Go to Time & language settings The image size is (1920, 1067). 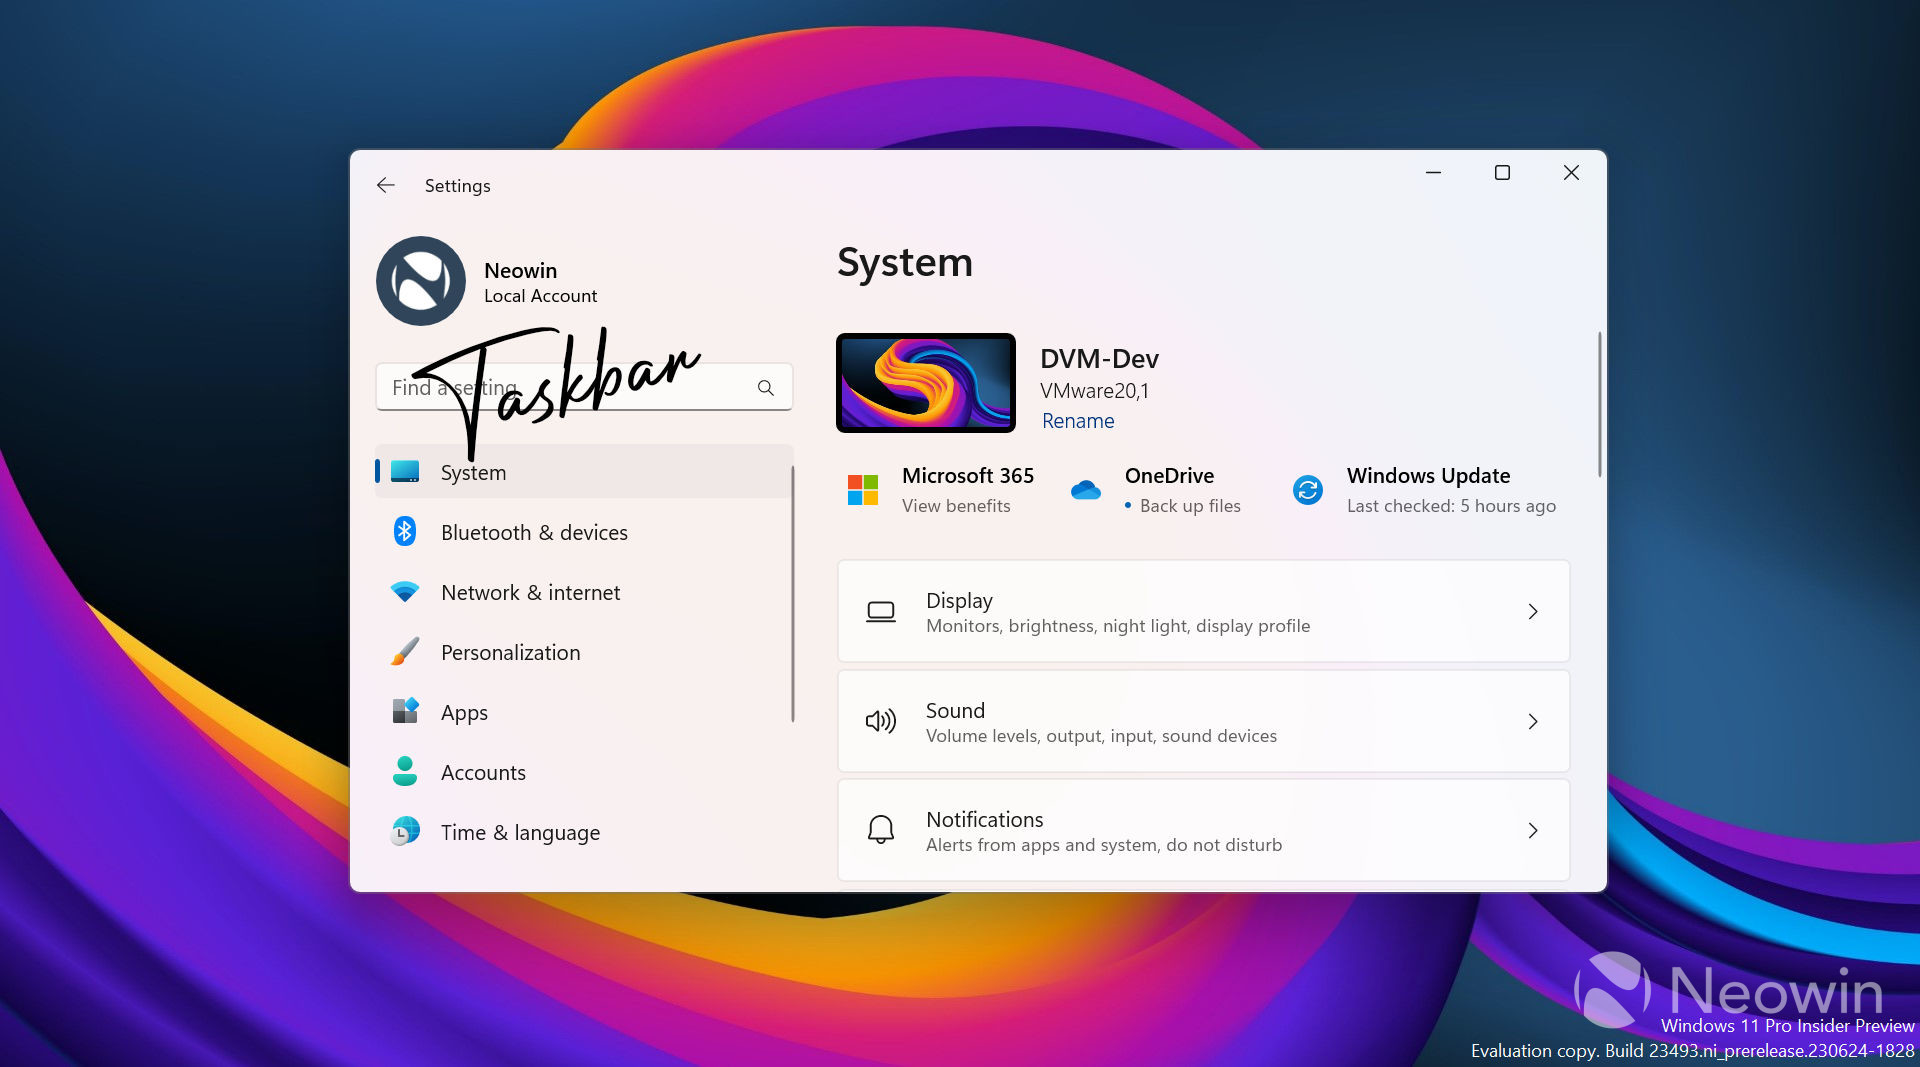(520, 833)
